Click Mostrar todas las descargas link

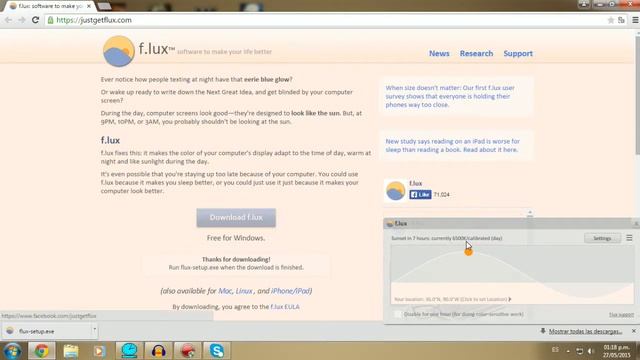(585, 331)
